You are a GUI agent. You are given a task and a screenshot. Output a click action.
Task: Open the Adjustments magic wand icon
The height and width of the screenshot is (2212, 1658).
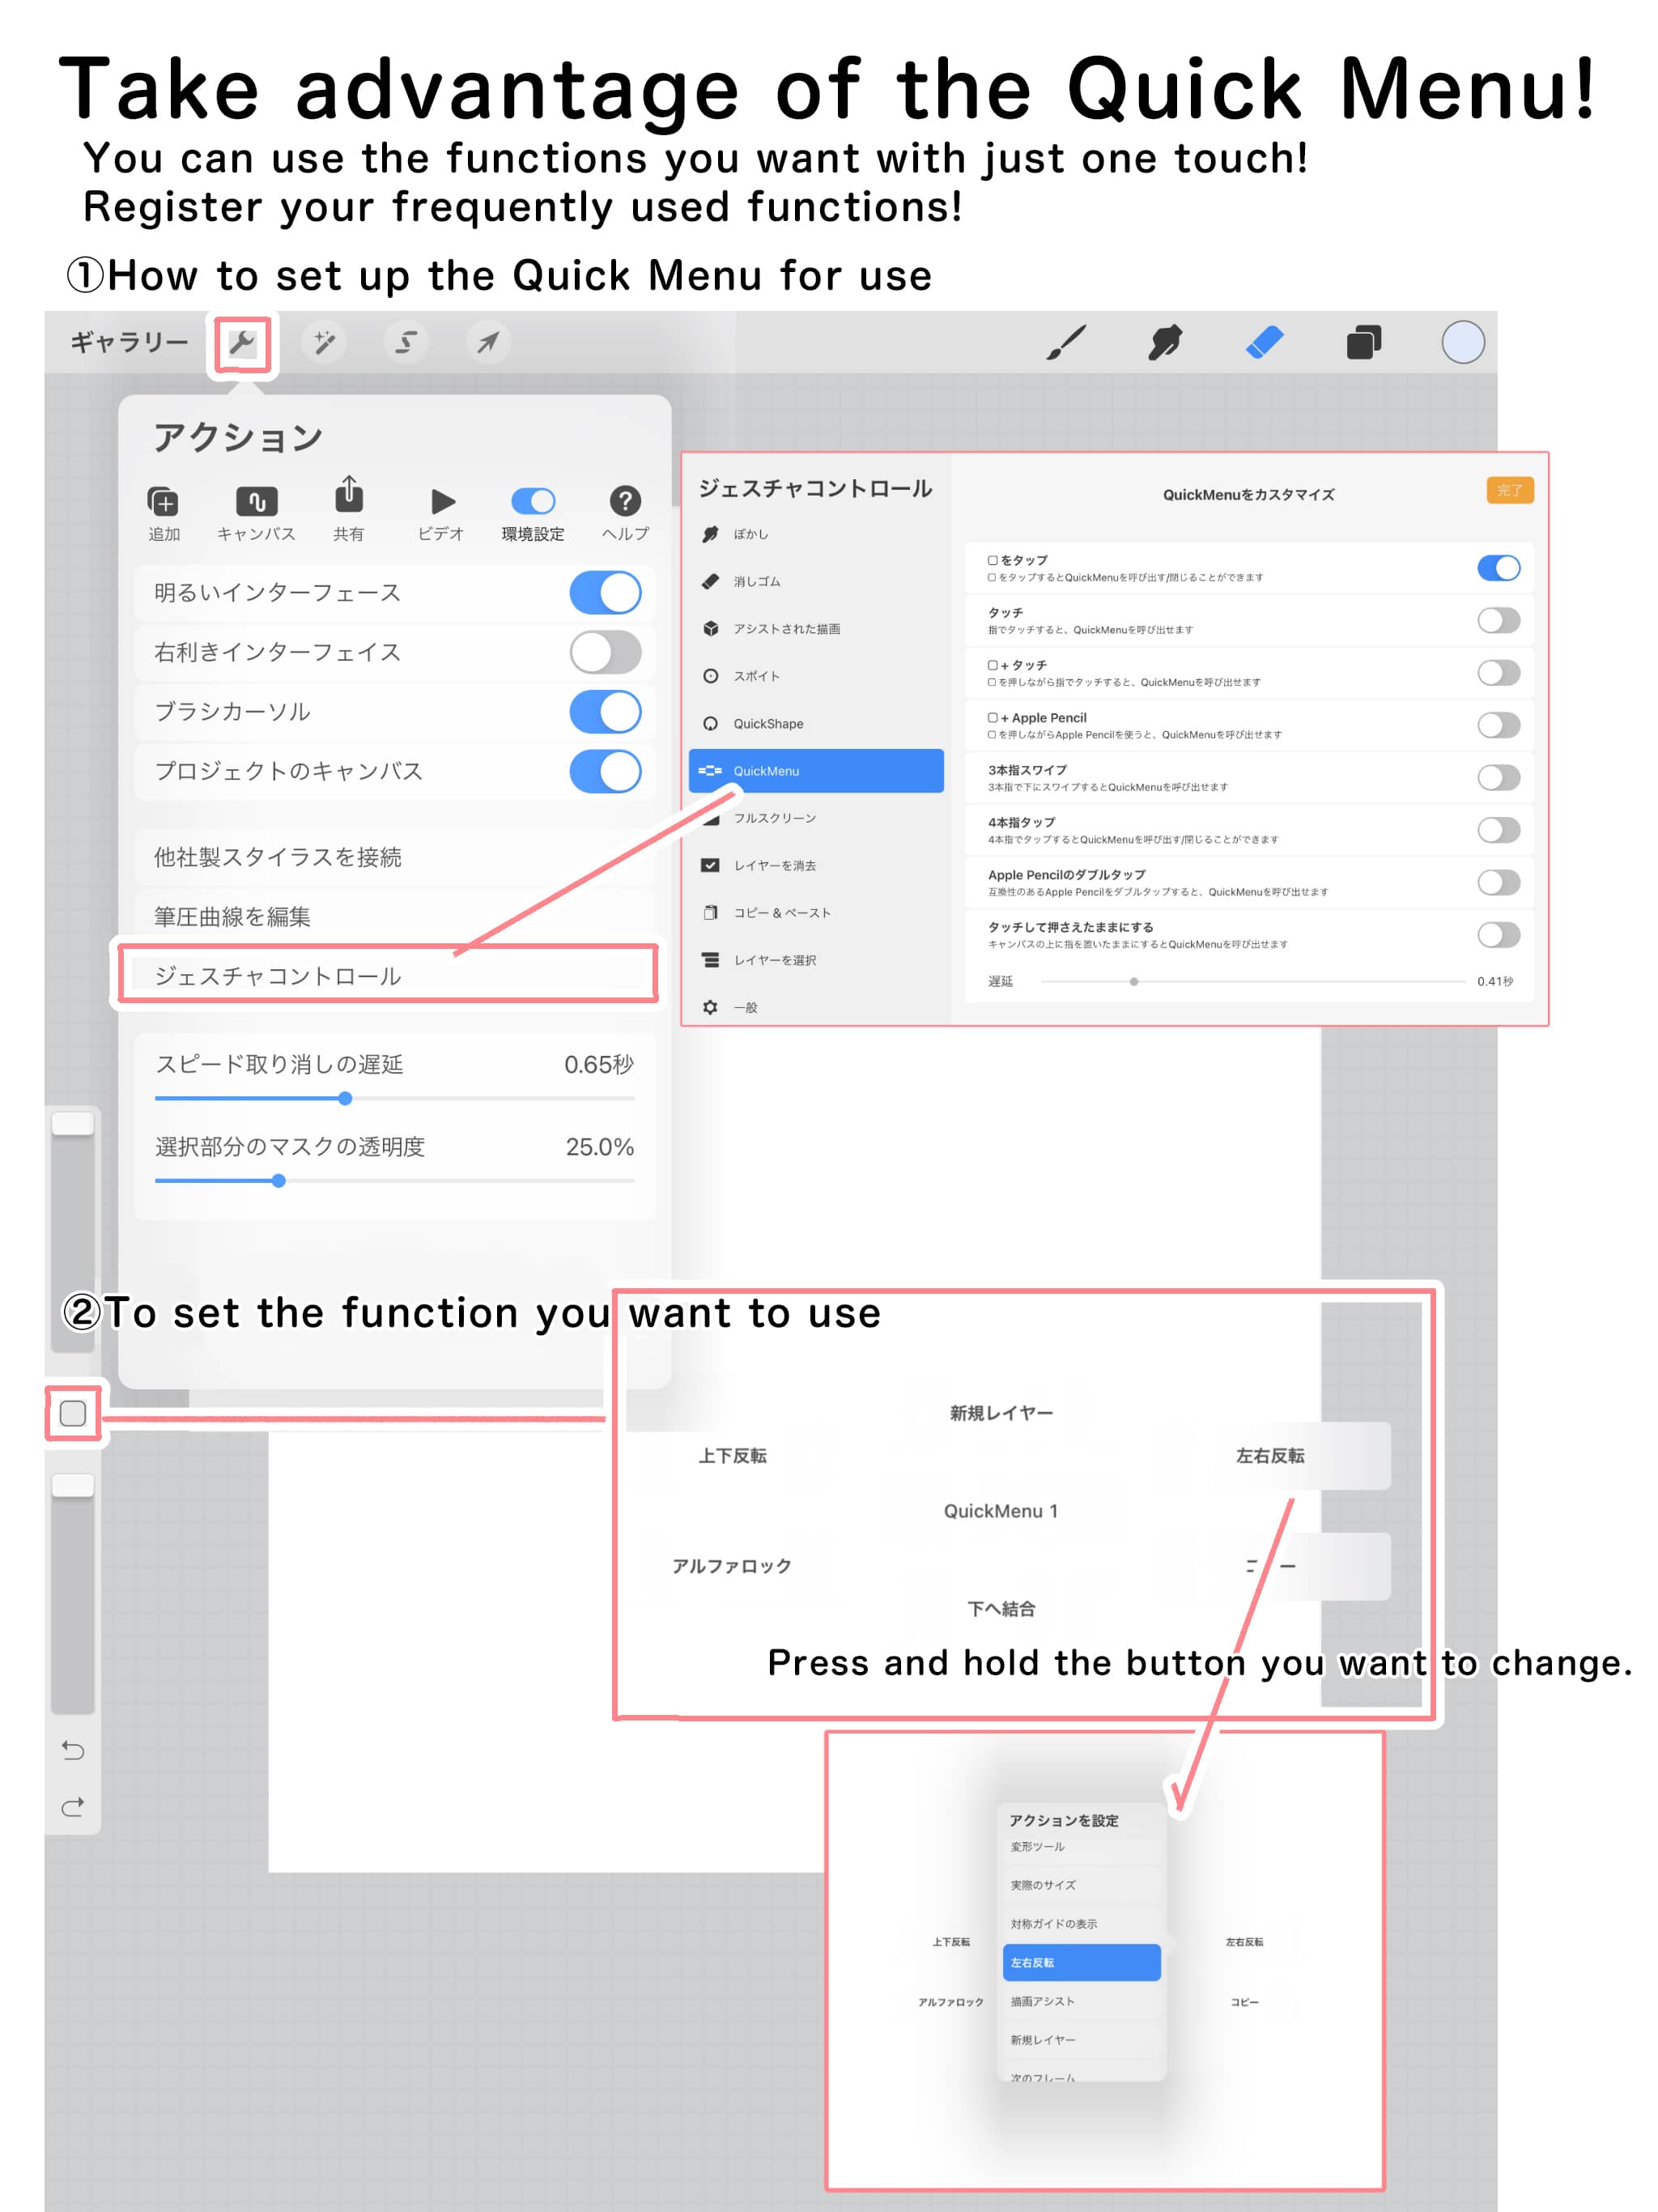coord(324,343)
